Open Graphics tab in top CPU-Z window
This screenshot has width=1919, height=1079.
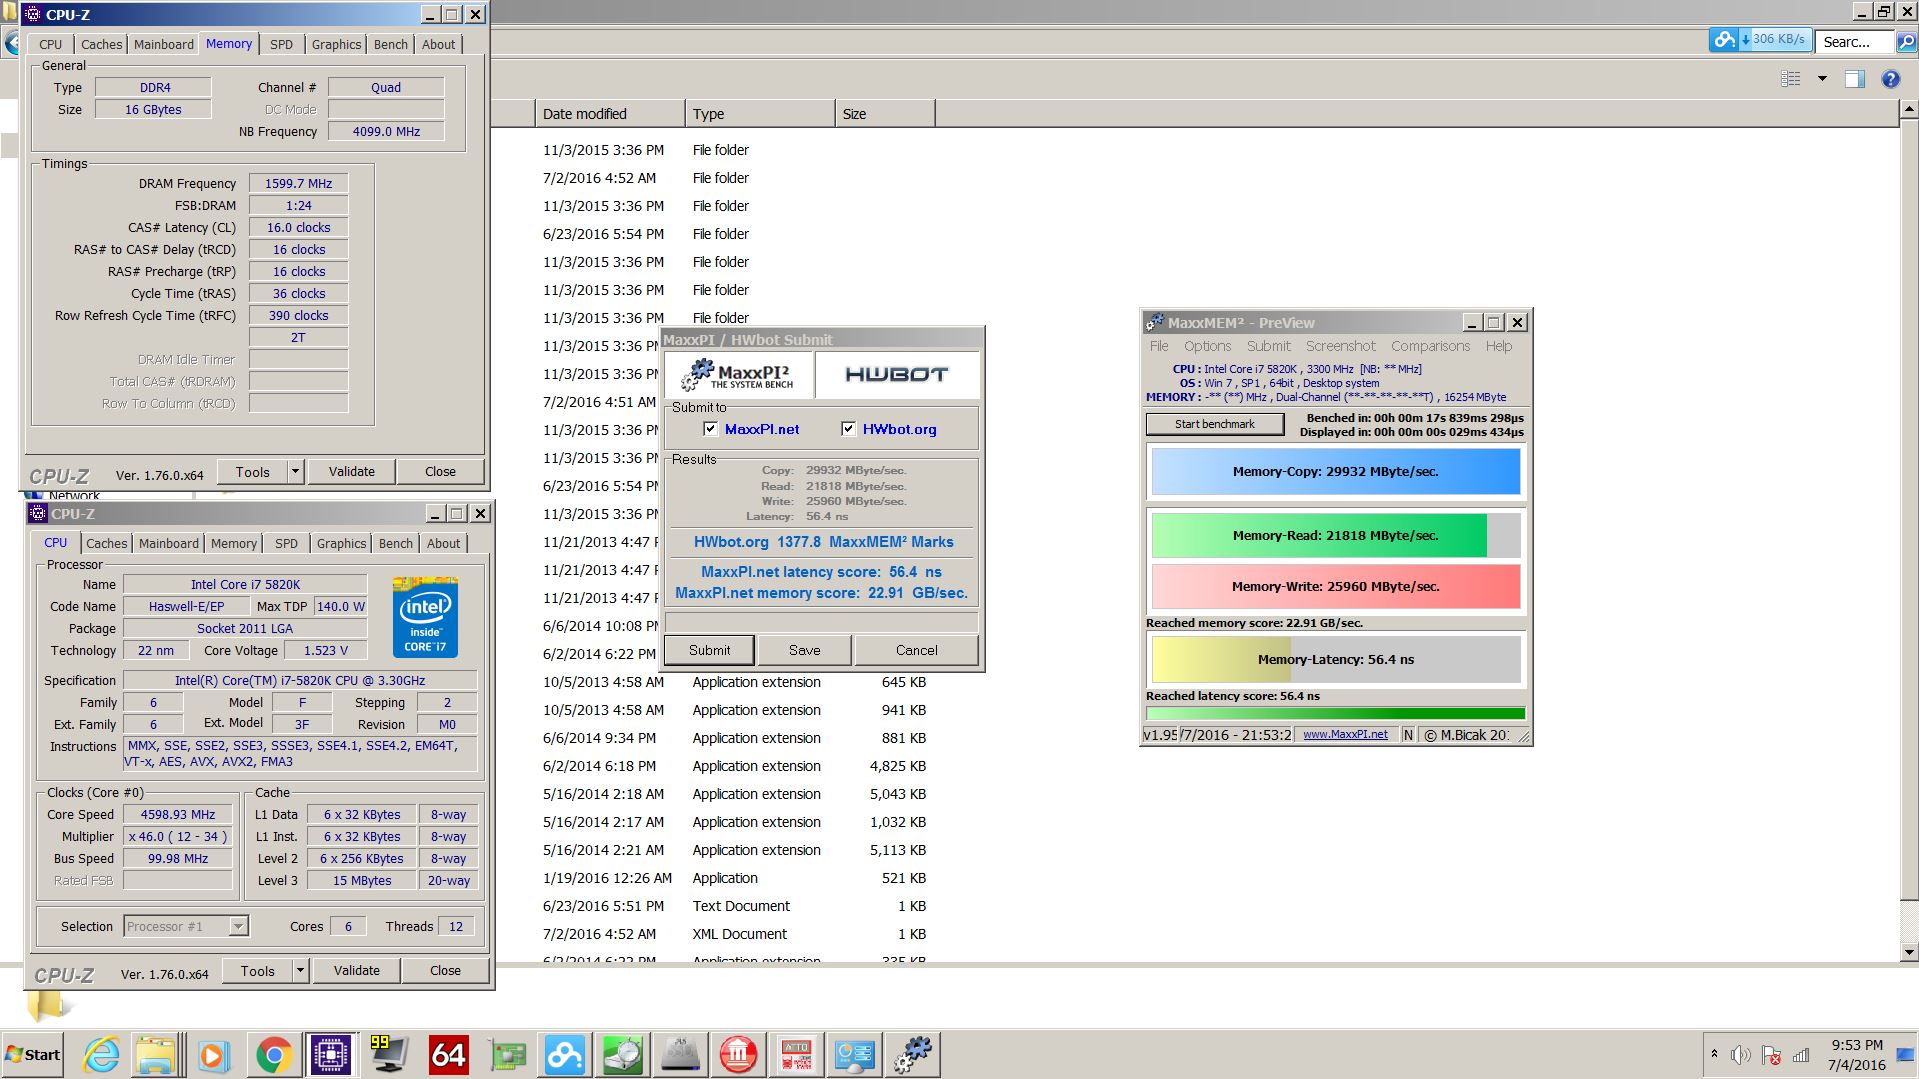tap(336, 44)
